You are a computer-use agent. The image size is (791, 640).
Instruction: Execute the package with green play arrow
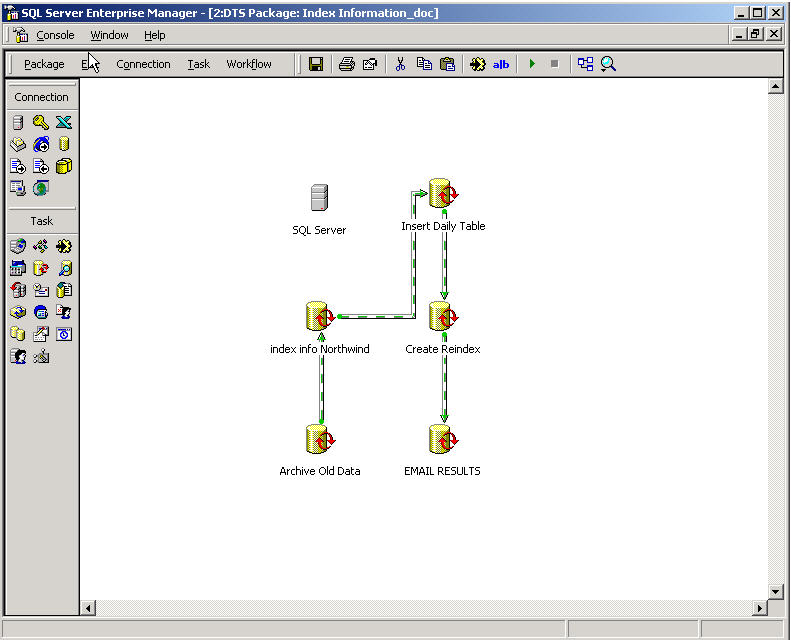pyautogui.click(x=532, y=64)
